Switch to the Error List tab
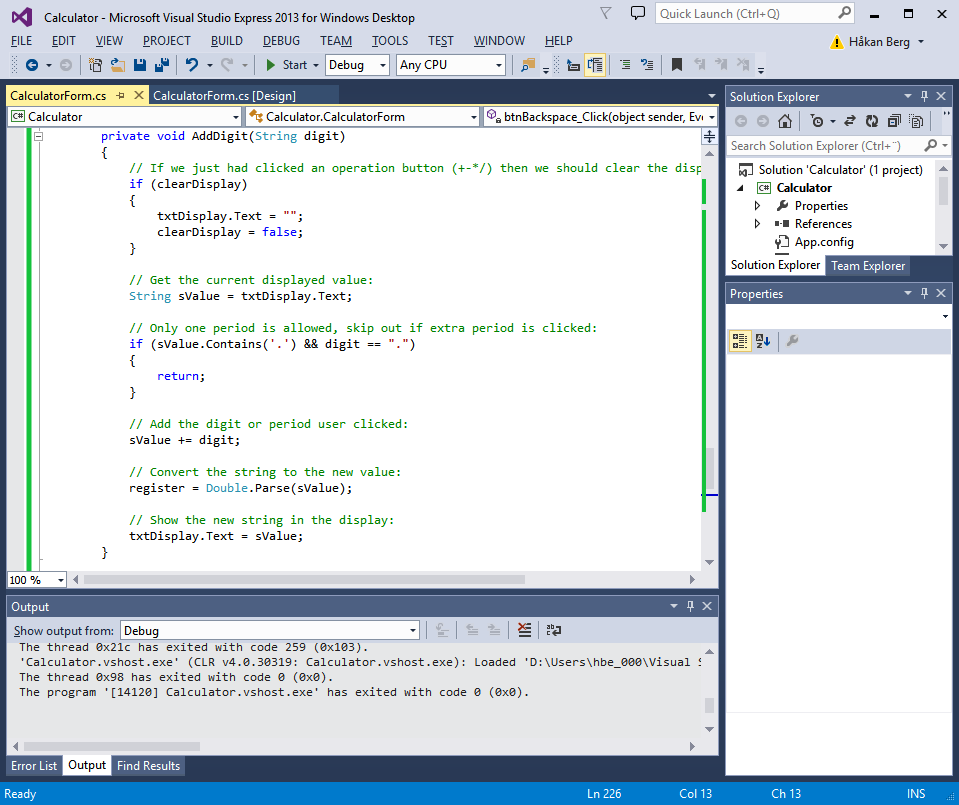Viewport: 959px width, 805px height. tap(34, 765)
